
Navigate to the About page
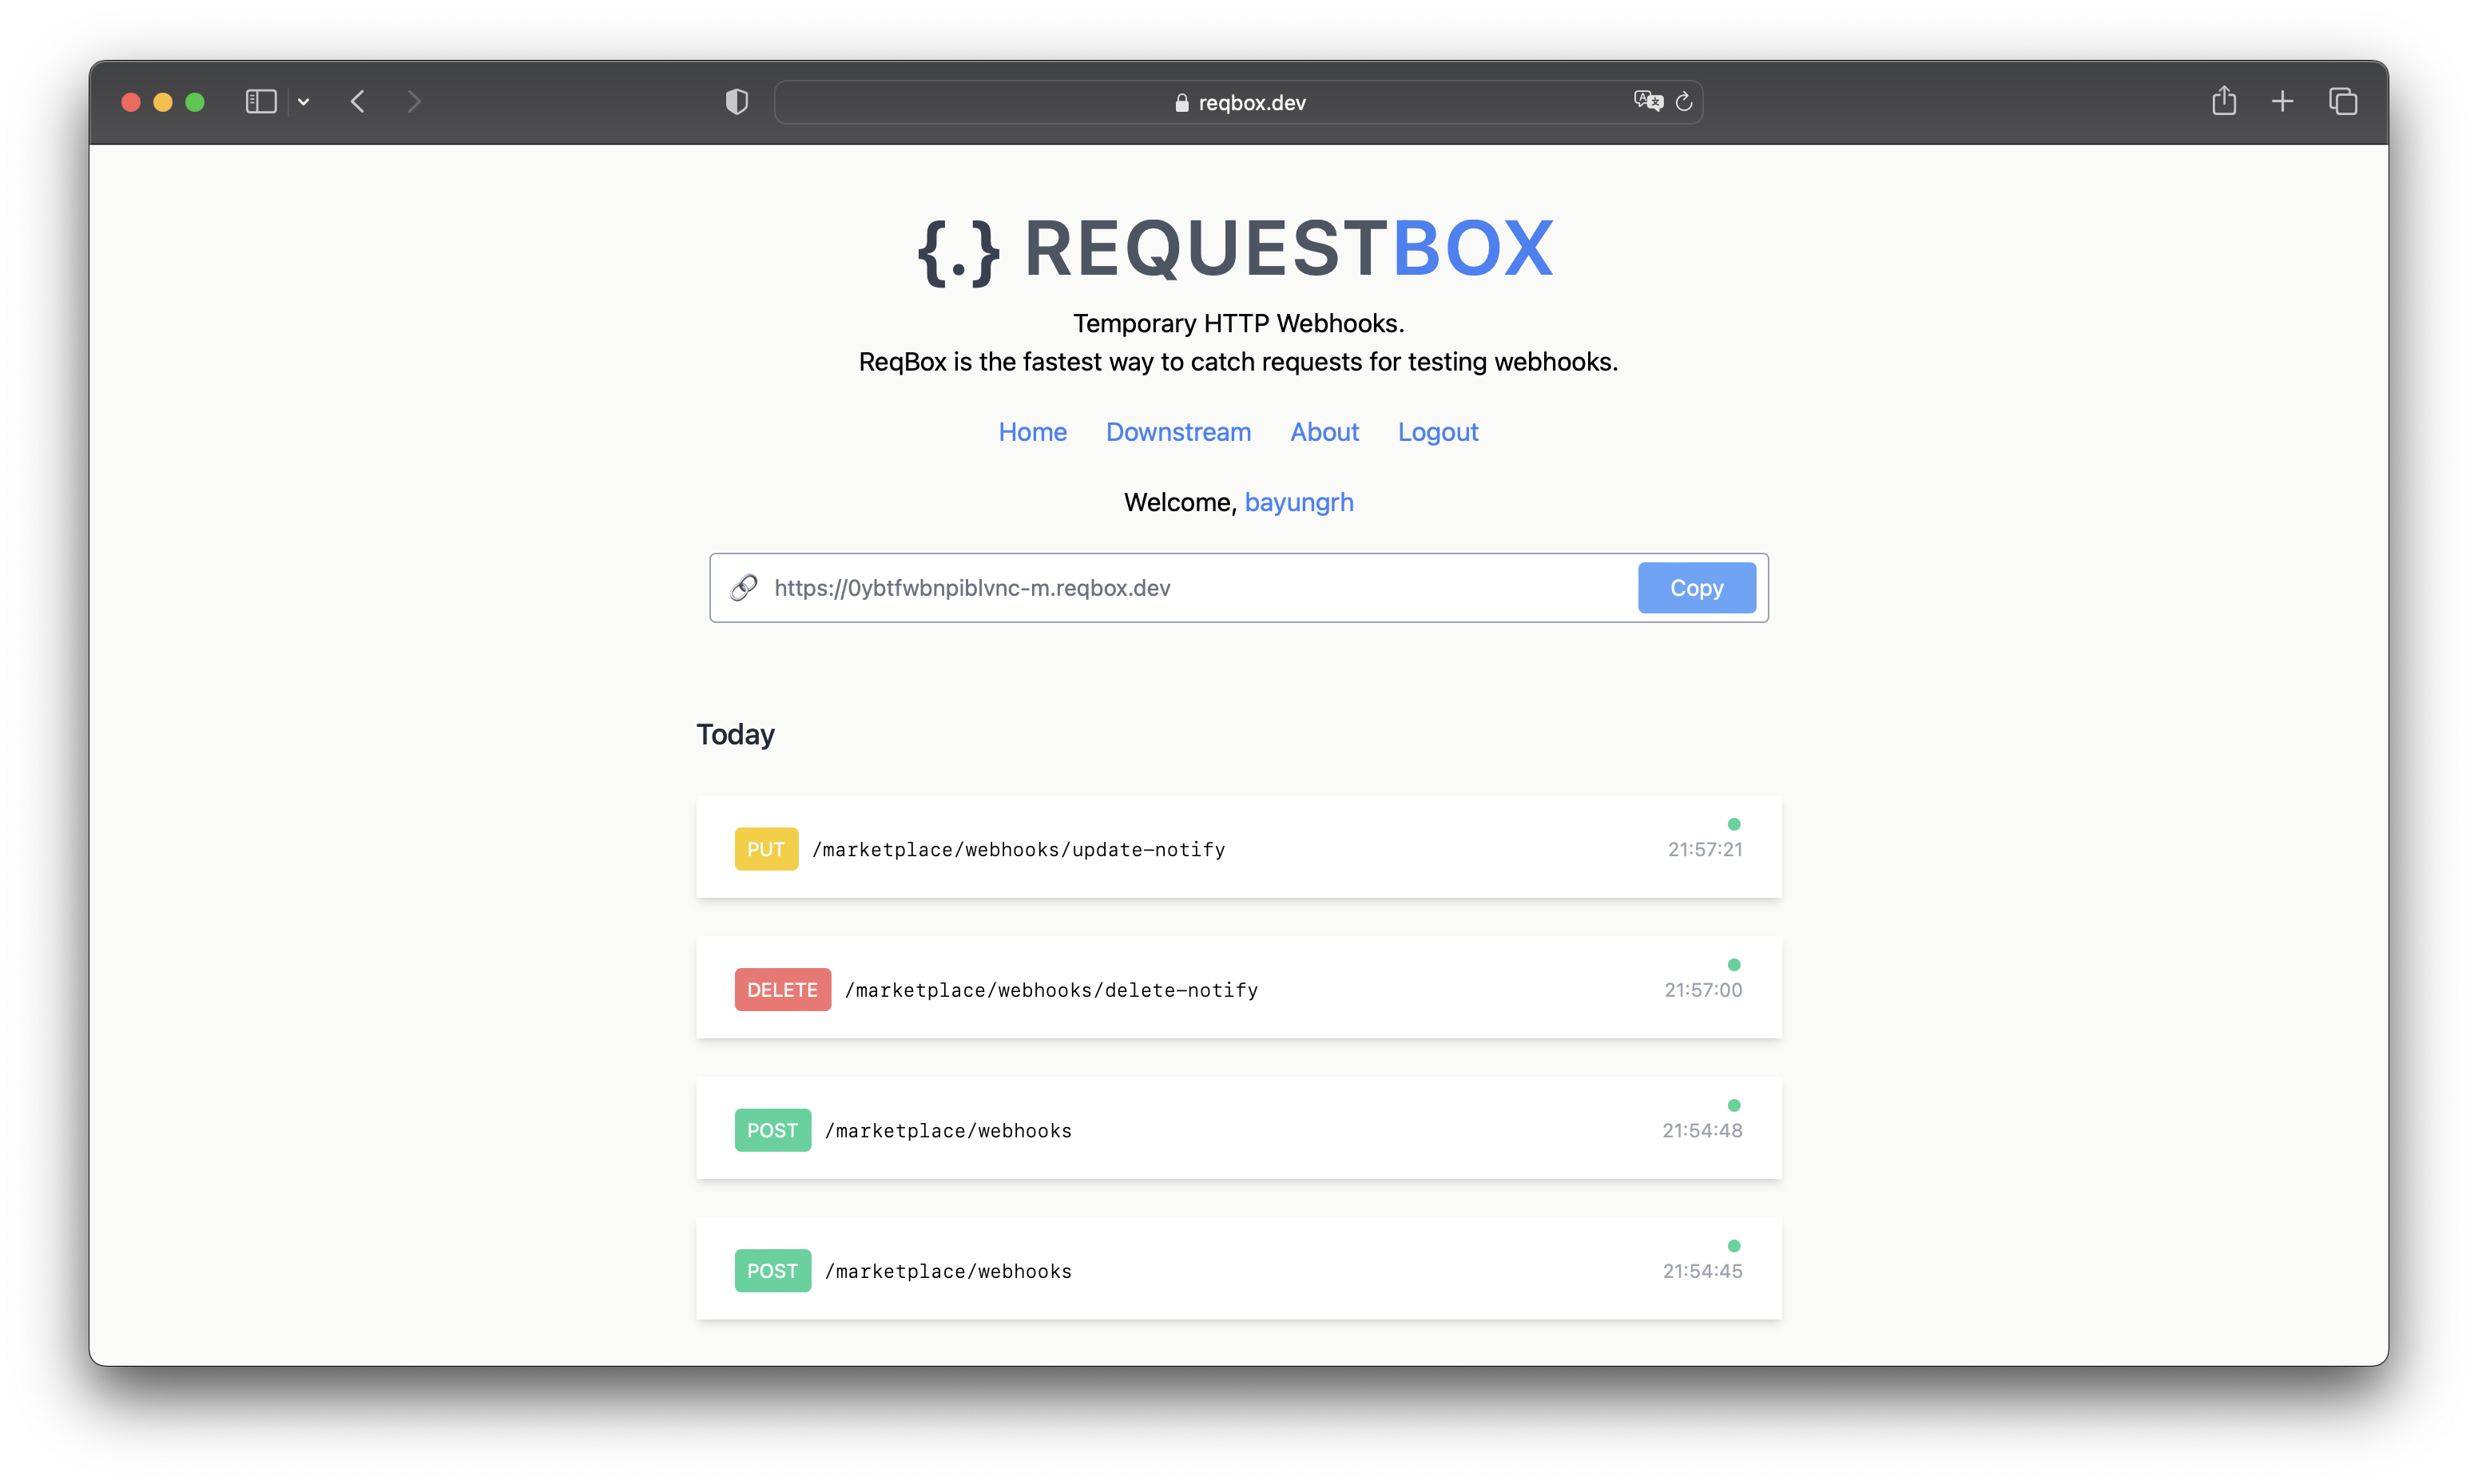[1324, 432]
